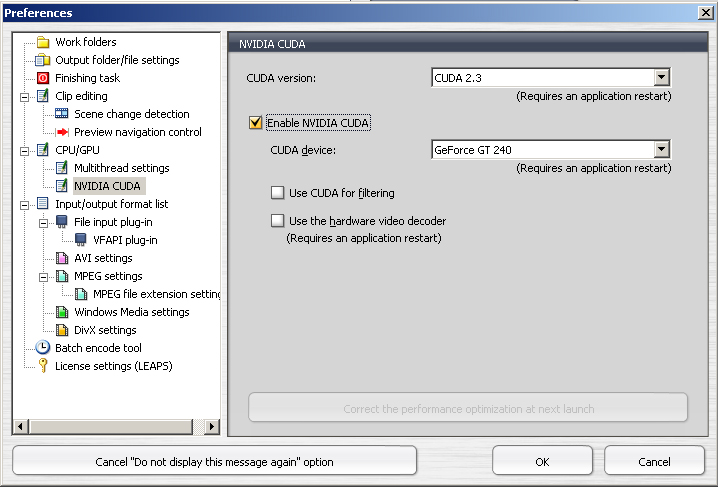Image resolution: width=718 pixels, height=487 pixels.
Task: Click Cancel "Do not display this message again" option
Action: coord(214,461)
